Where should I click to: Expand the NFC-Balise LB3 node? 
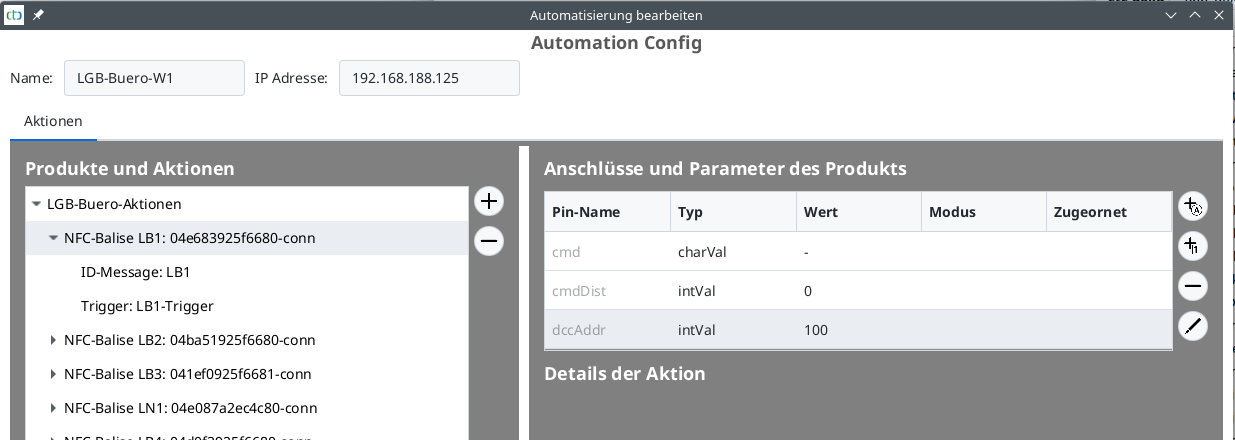coord(54,374)
